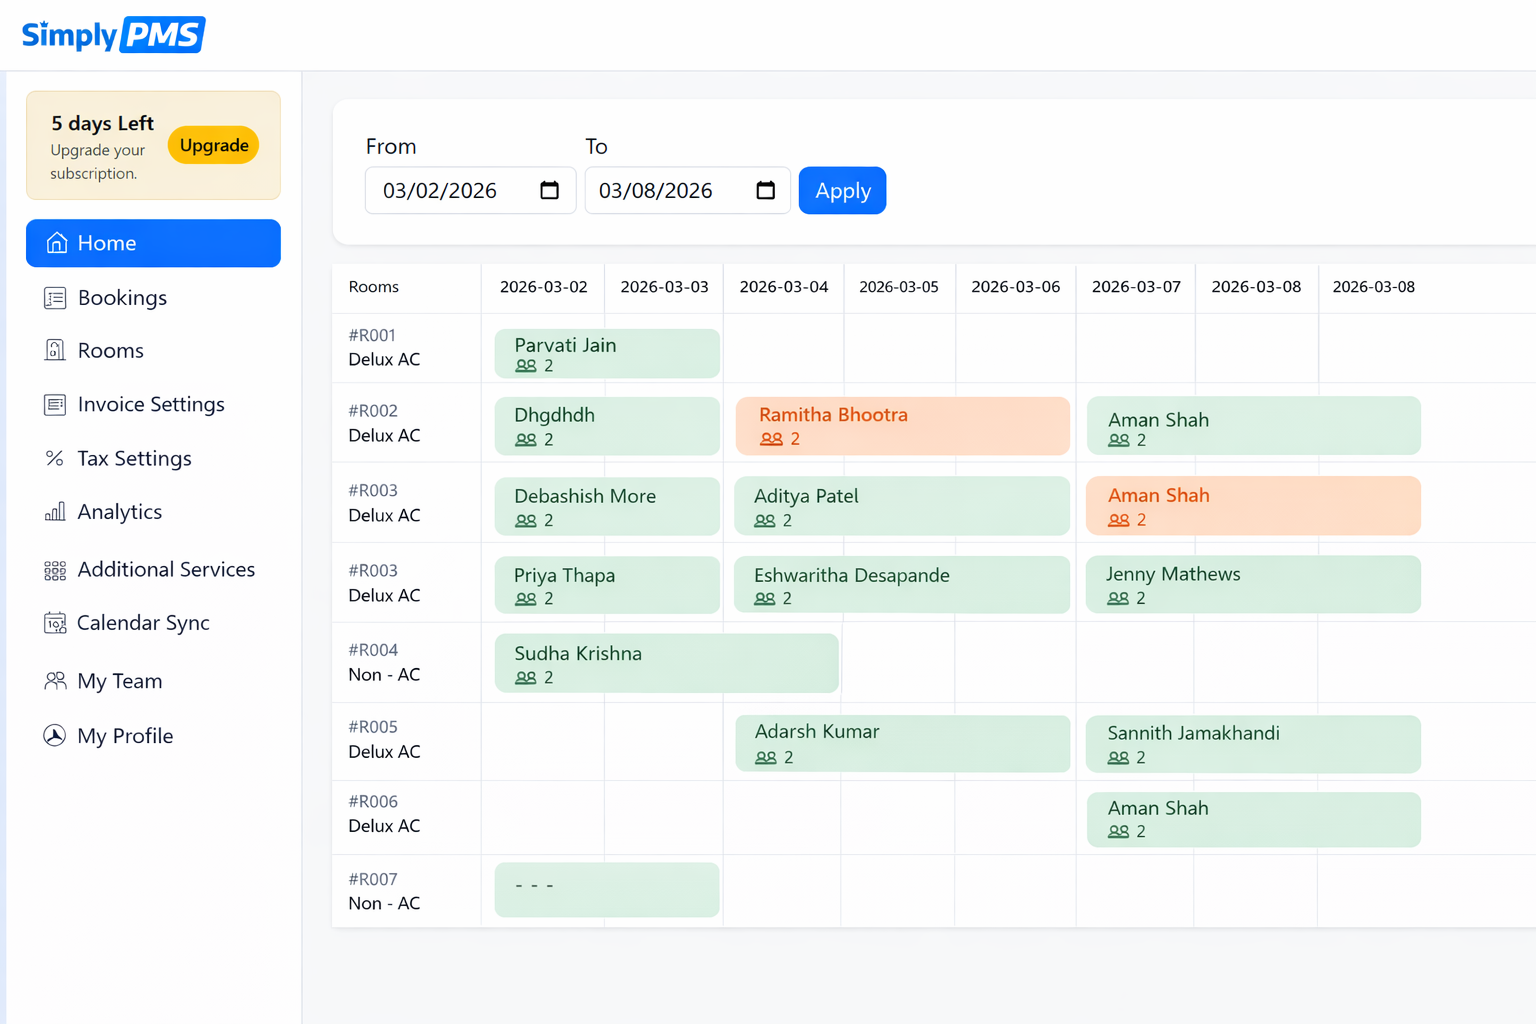Screen dimensions: 1536x1024
Task: Click the Upgrade subscription button
Action: click(213, 145)
